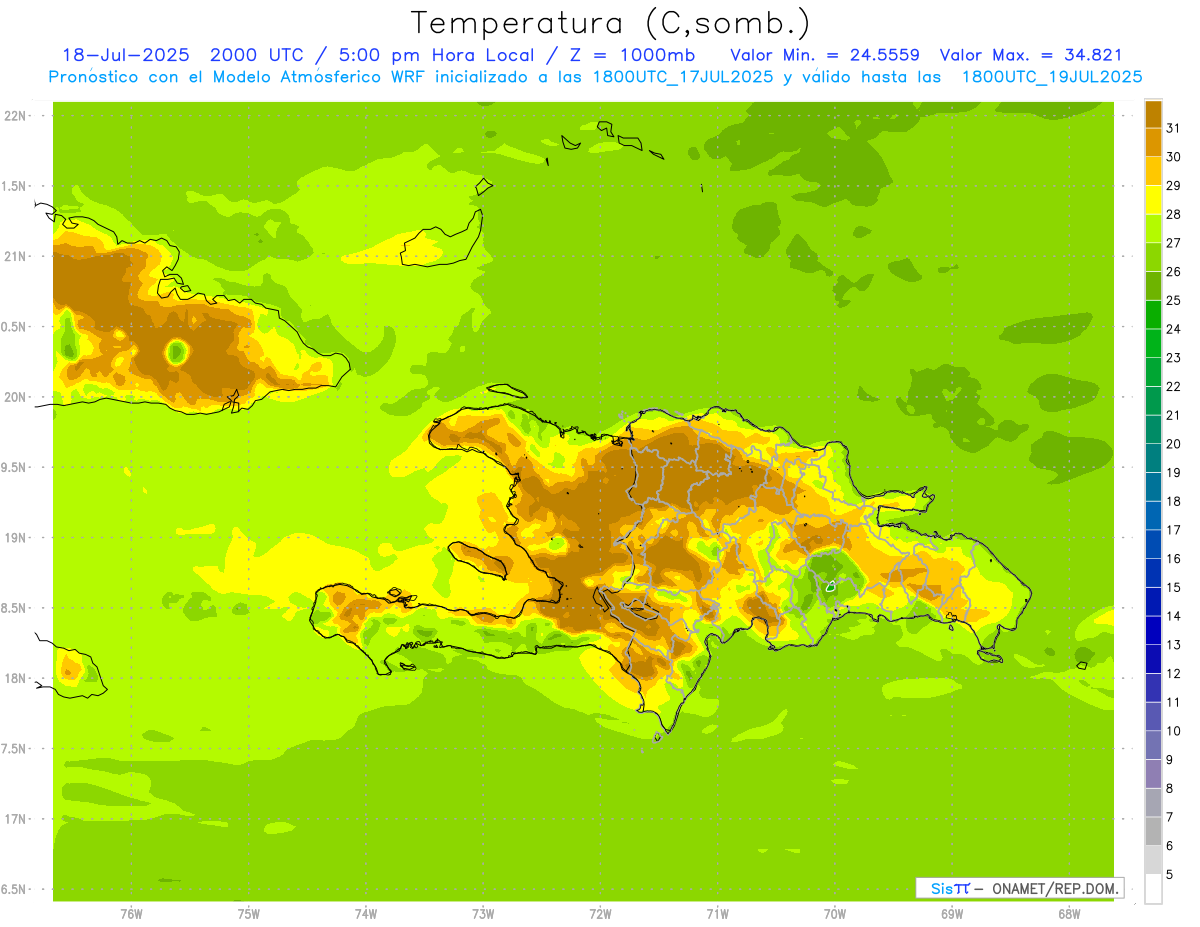1200x927 pixels.
Task: Click the '18-Jul-2025' forecast date
Action: [127, 55]
